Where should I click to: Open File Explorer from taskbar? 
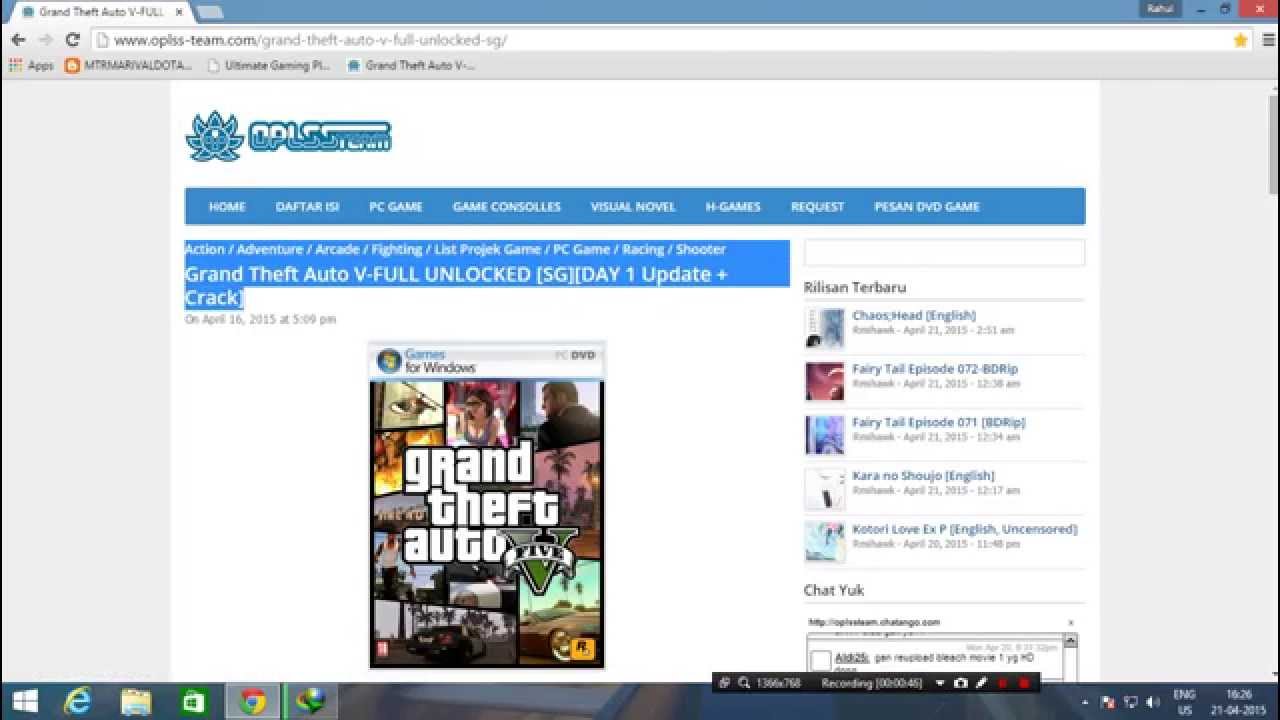click(x=136, y=702)
